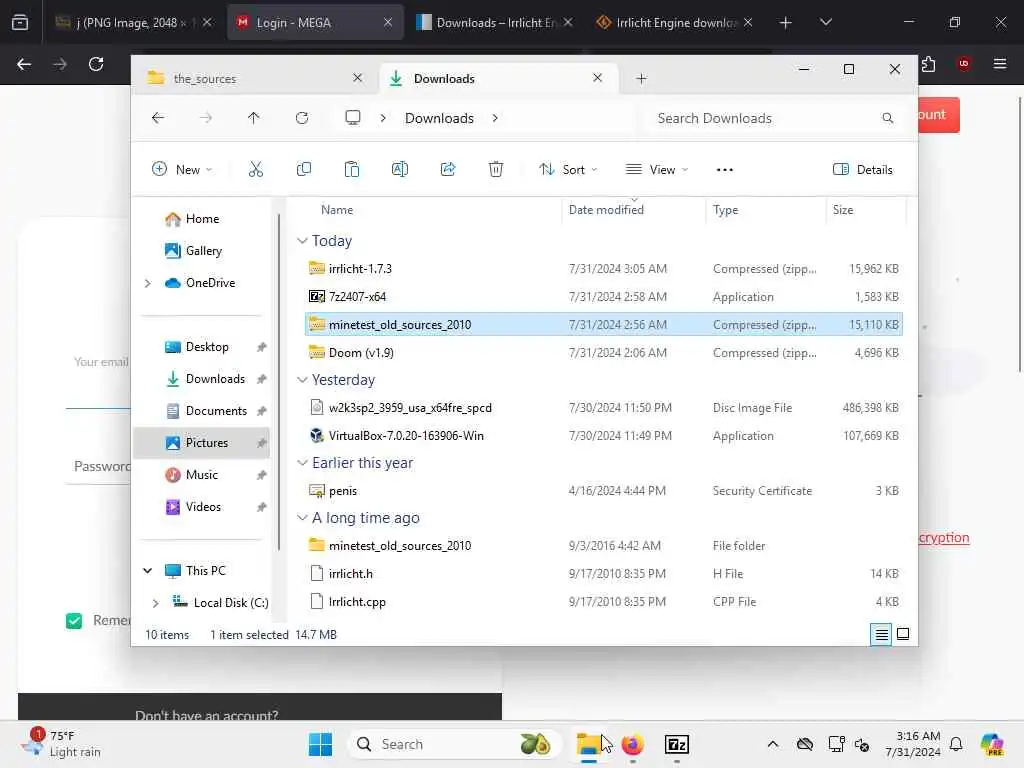Go up one folder level
The width and height of the screenshot is (1024, 768).
pos(253,118)
